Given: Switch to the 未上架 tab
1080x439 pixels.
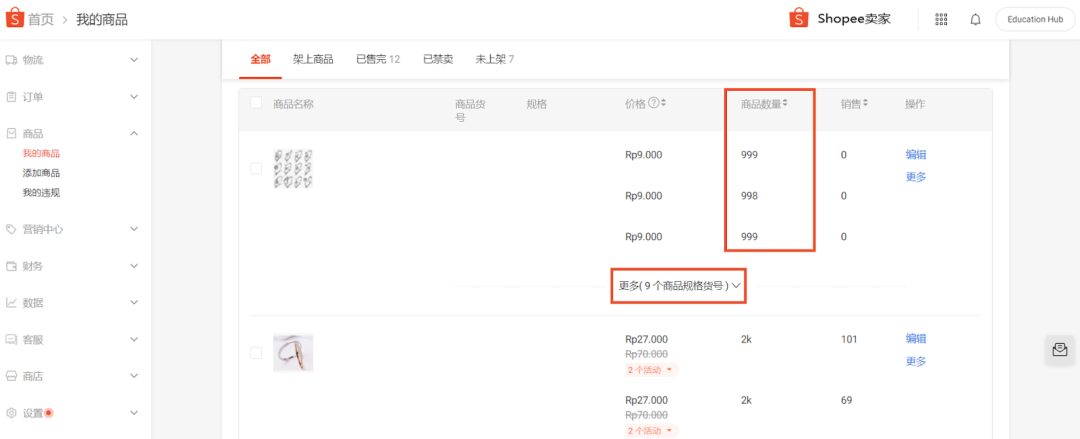Looking at the screenshot, I should point(494,59).
